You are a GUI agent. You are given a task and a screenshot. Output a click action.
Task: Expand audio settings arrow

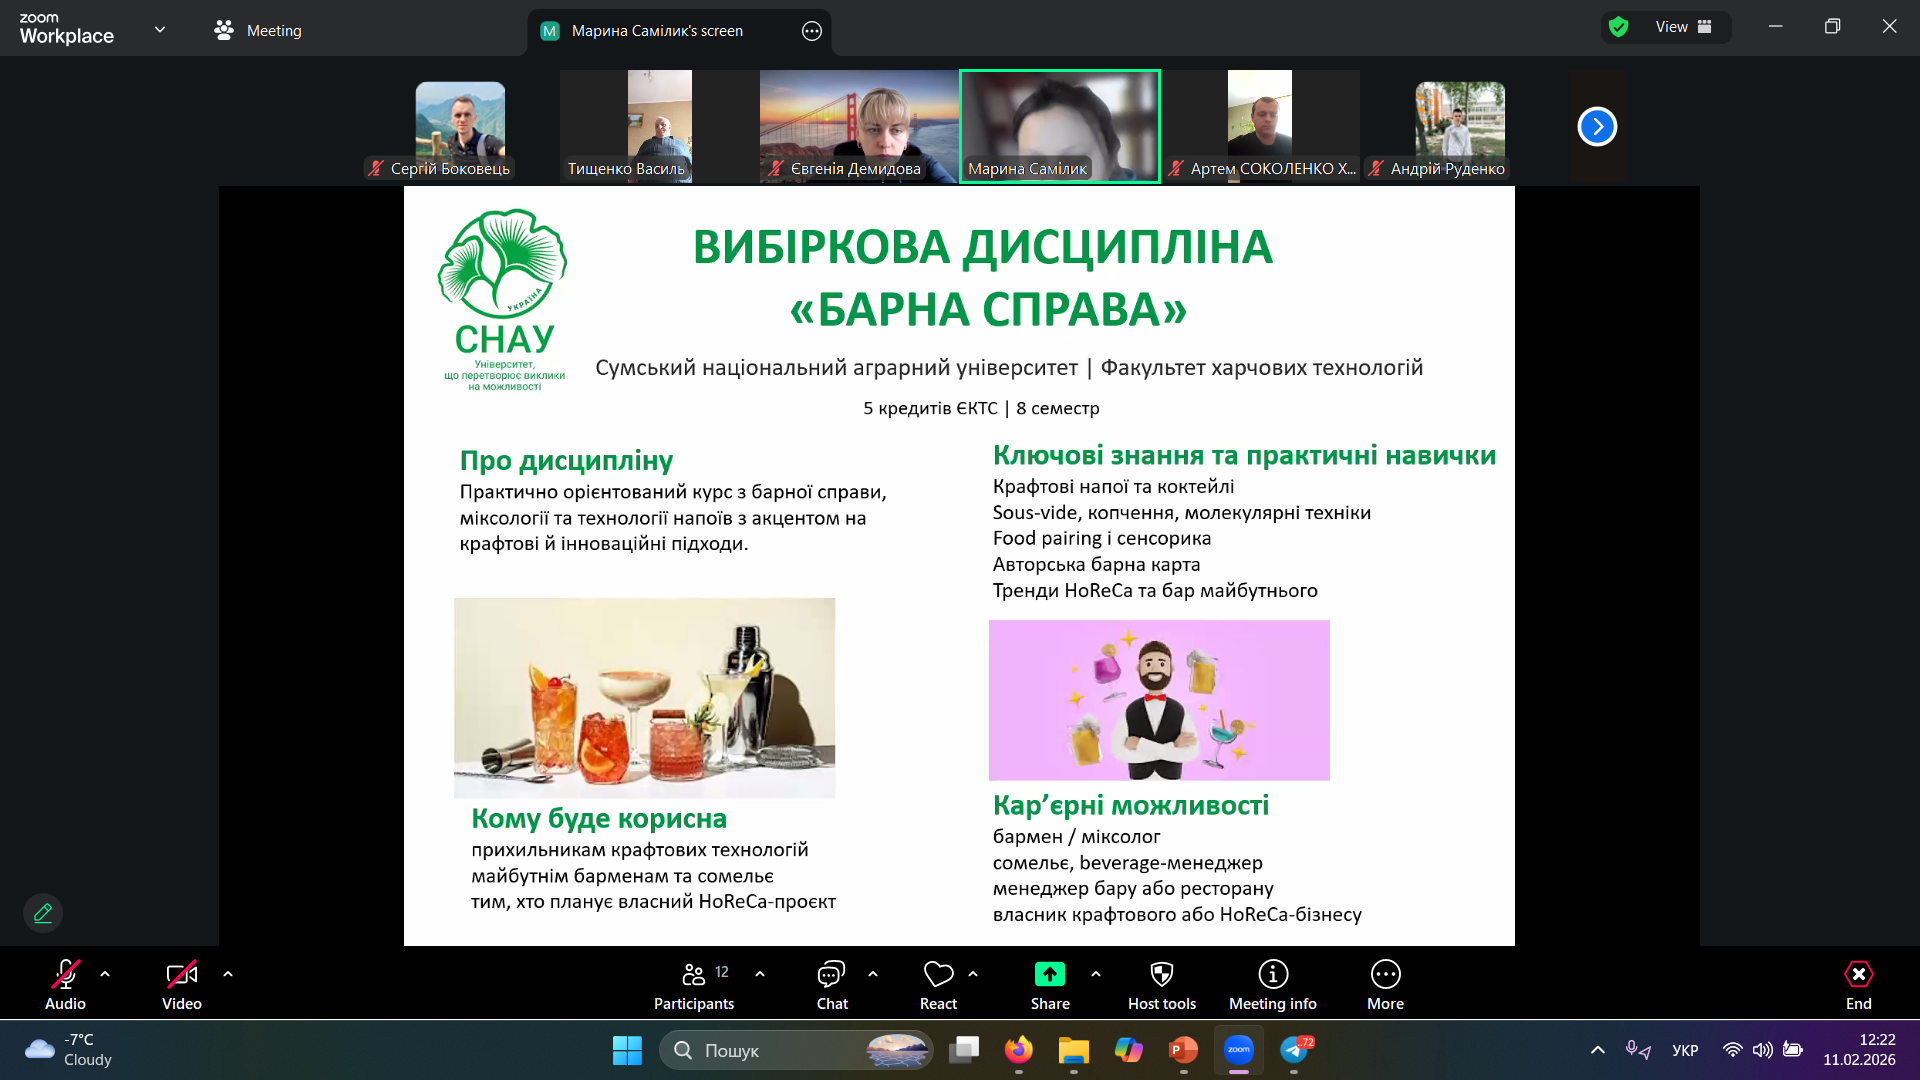tap(105, 973)
